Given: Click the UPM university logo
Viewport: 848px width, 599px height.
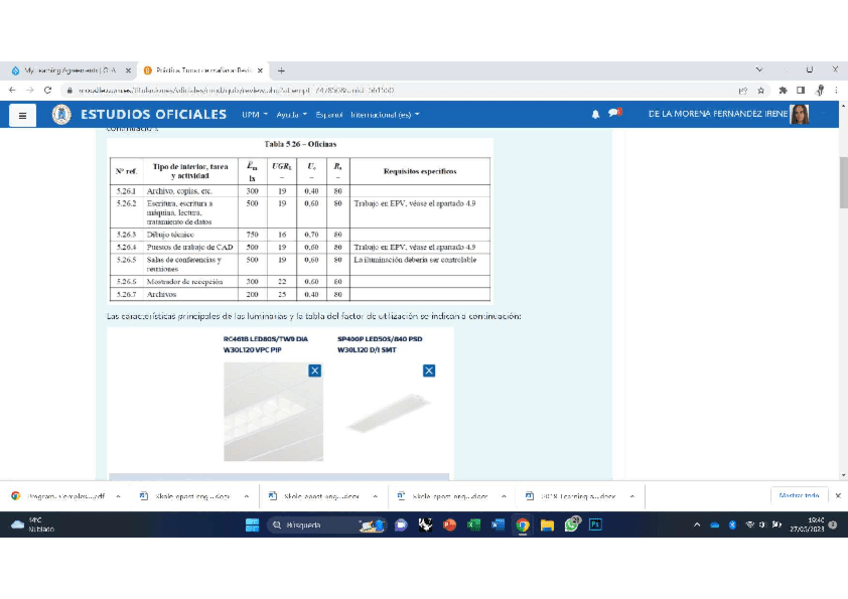Looking at the screenshot, I should click(61, 115).
